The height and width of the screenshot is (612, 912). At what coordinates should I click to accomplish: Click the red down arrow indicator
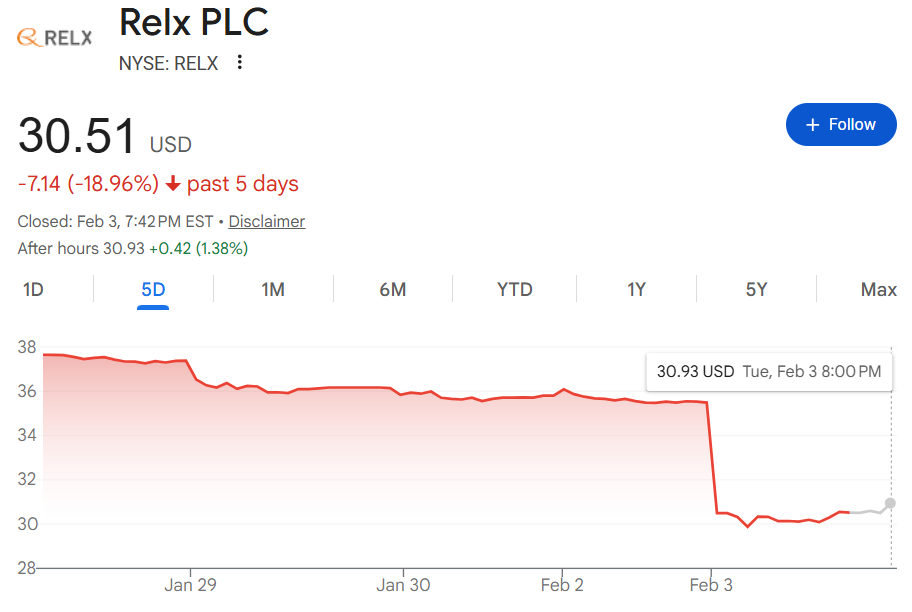(x=173, y=184)
